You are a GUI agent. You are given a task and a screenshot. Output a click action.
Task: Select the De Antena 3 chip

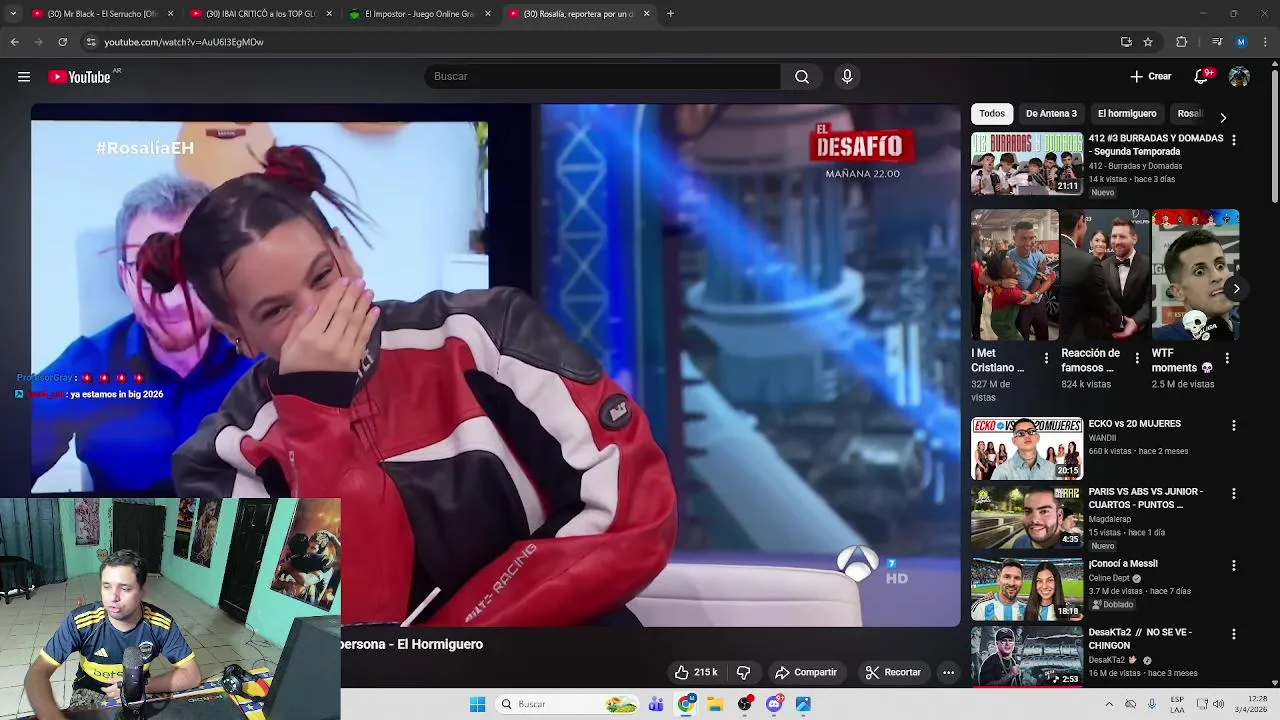coord(1051,114)
